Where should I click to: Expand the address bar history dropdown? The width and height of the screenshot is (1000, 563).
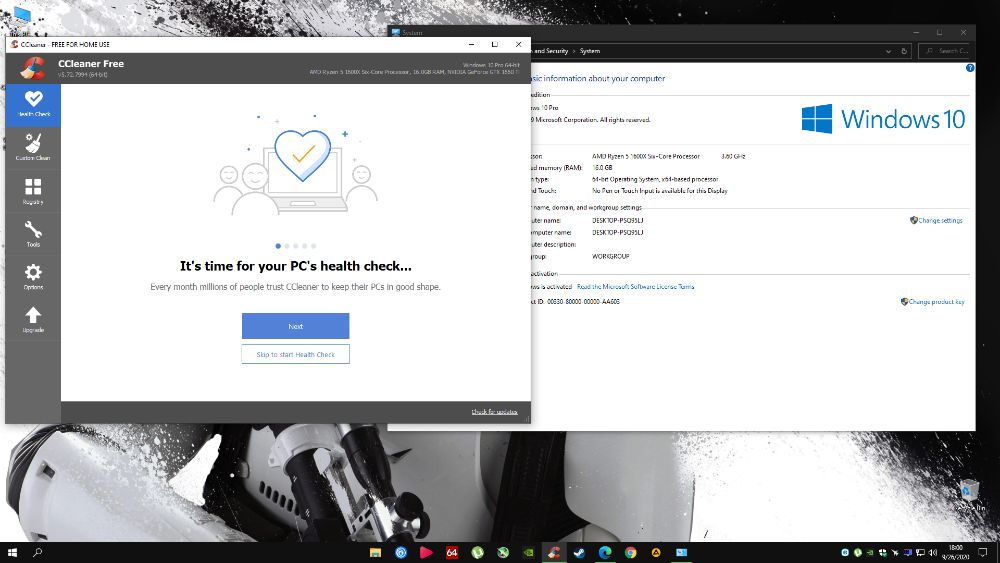point(888,51)
